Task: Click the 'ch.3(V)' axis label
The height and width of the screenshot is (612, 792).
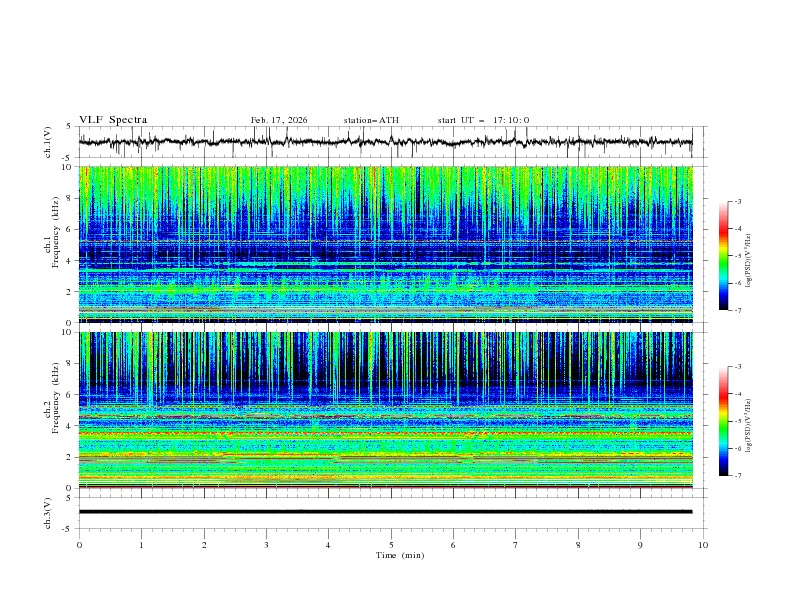Action: click(x=48, y=513)
